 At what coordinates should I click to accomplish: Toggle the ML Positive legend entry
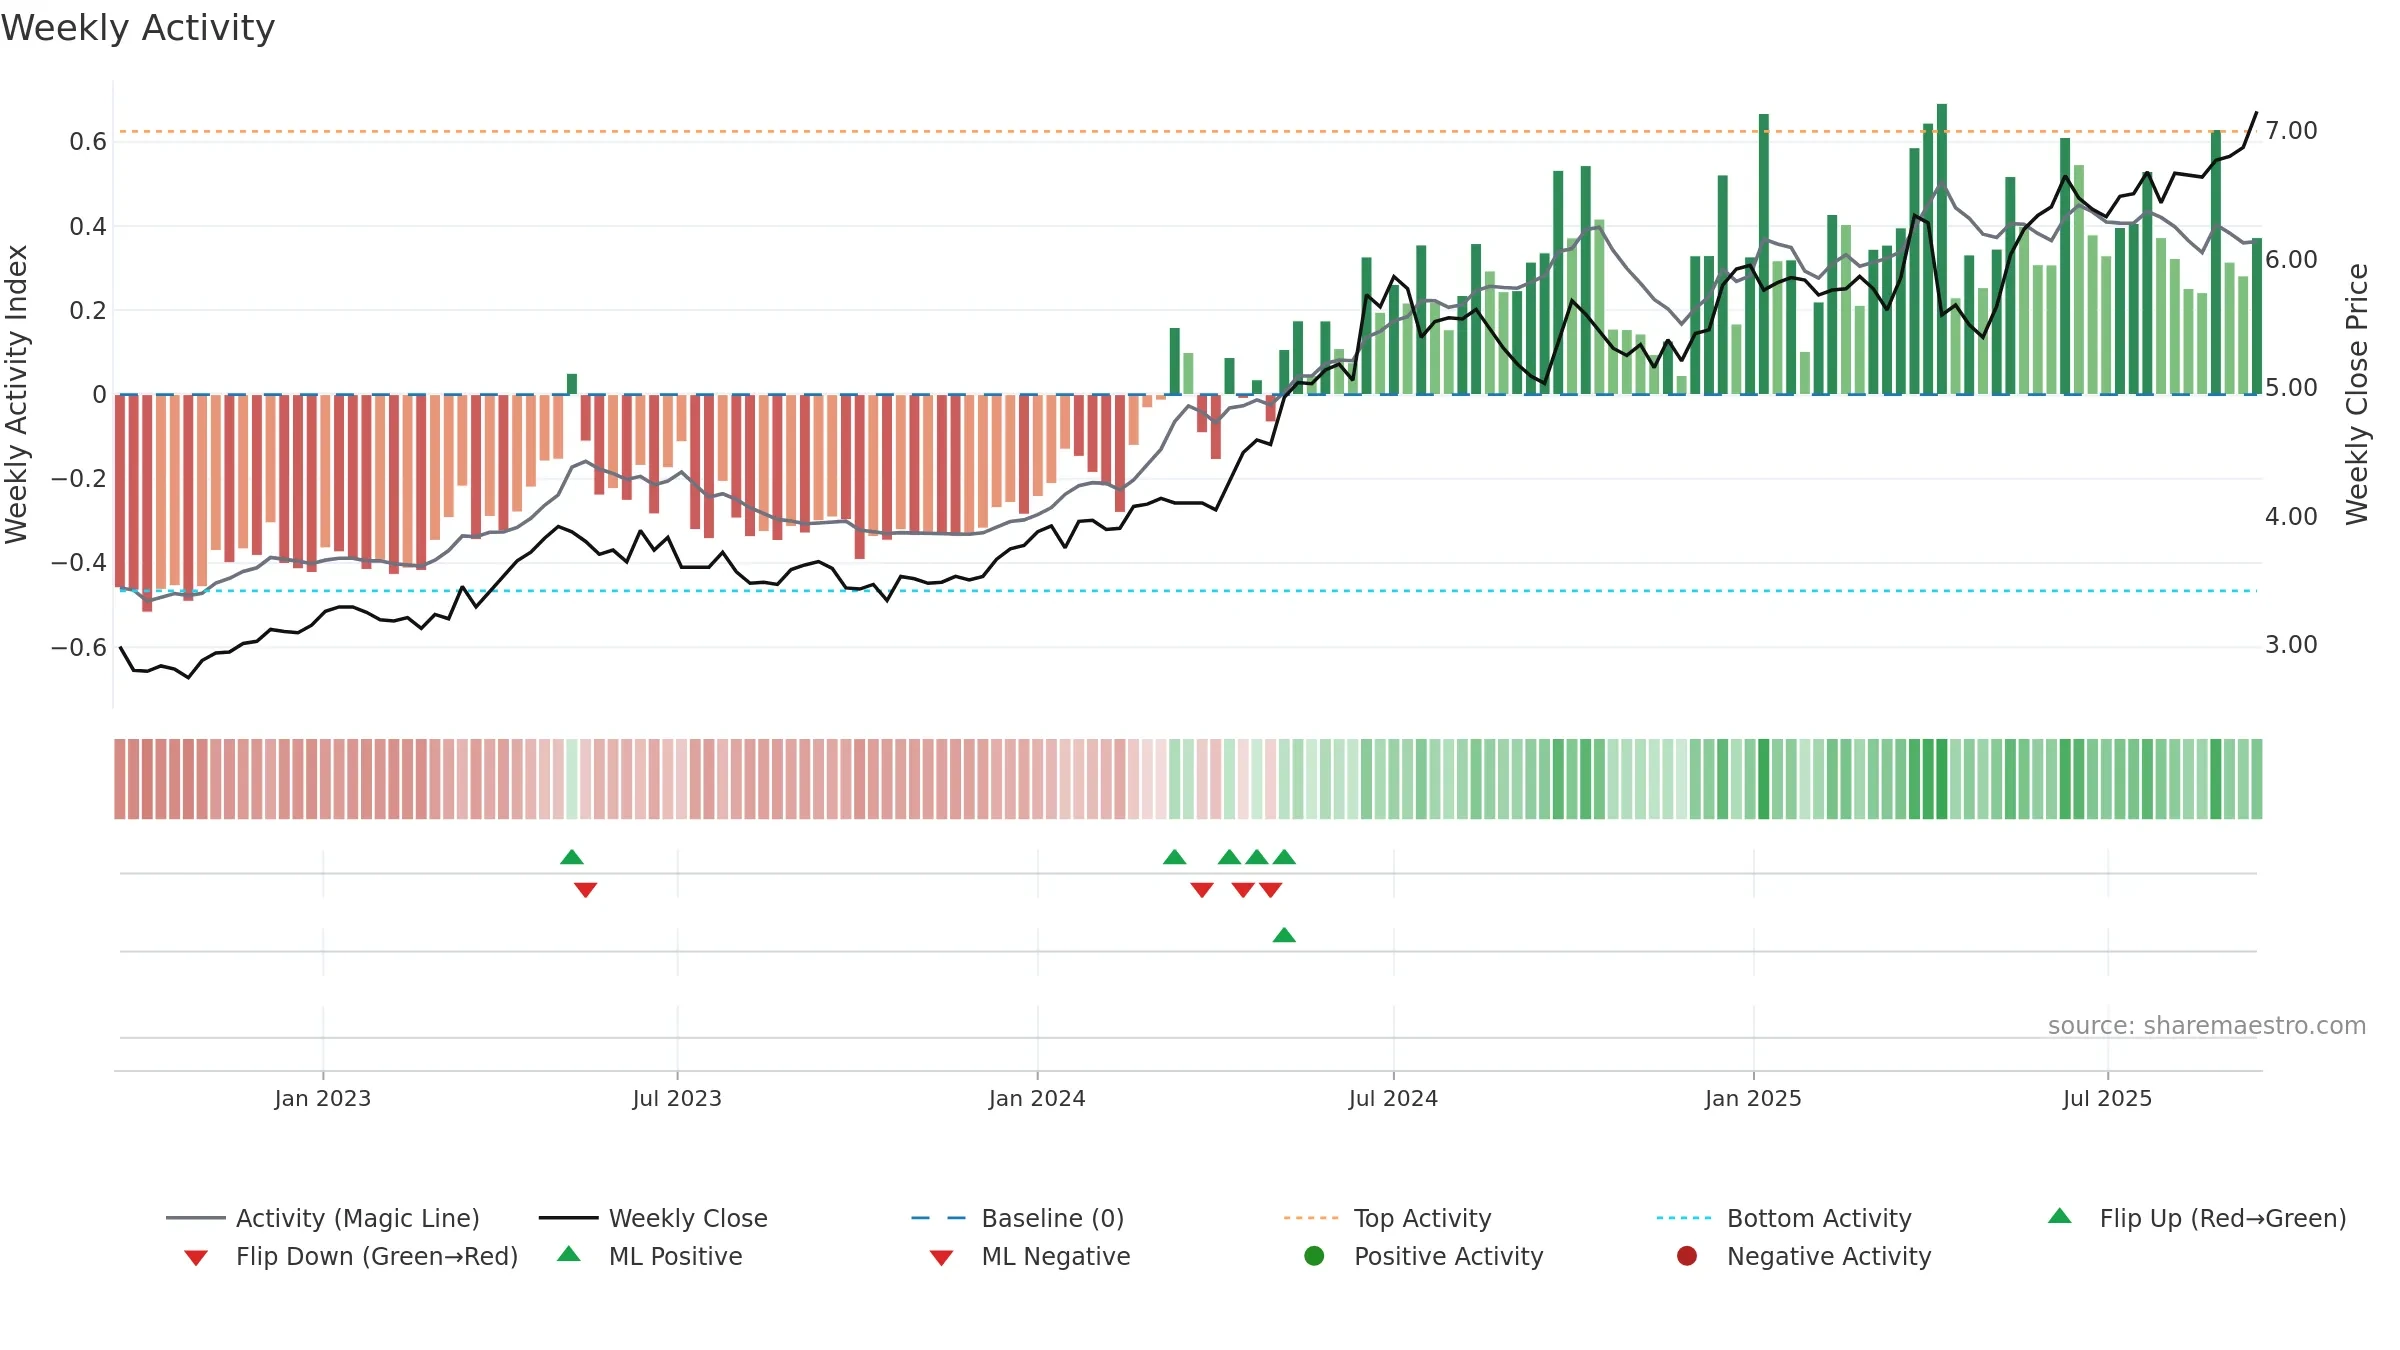point(650,1256)
